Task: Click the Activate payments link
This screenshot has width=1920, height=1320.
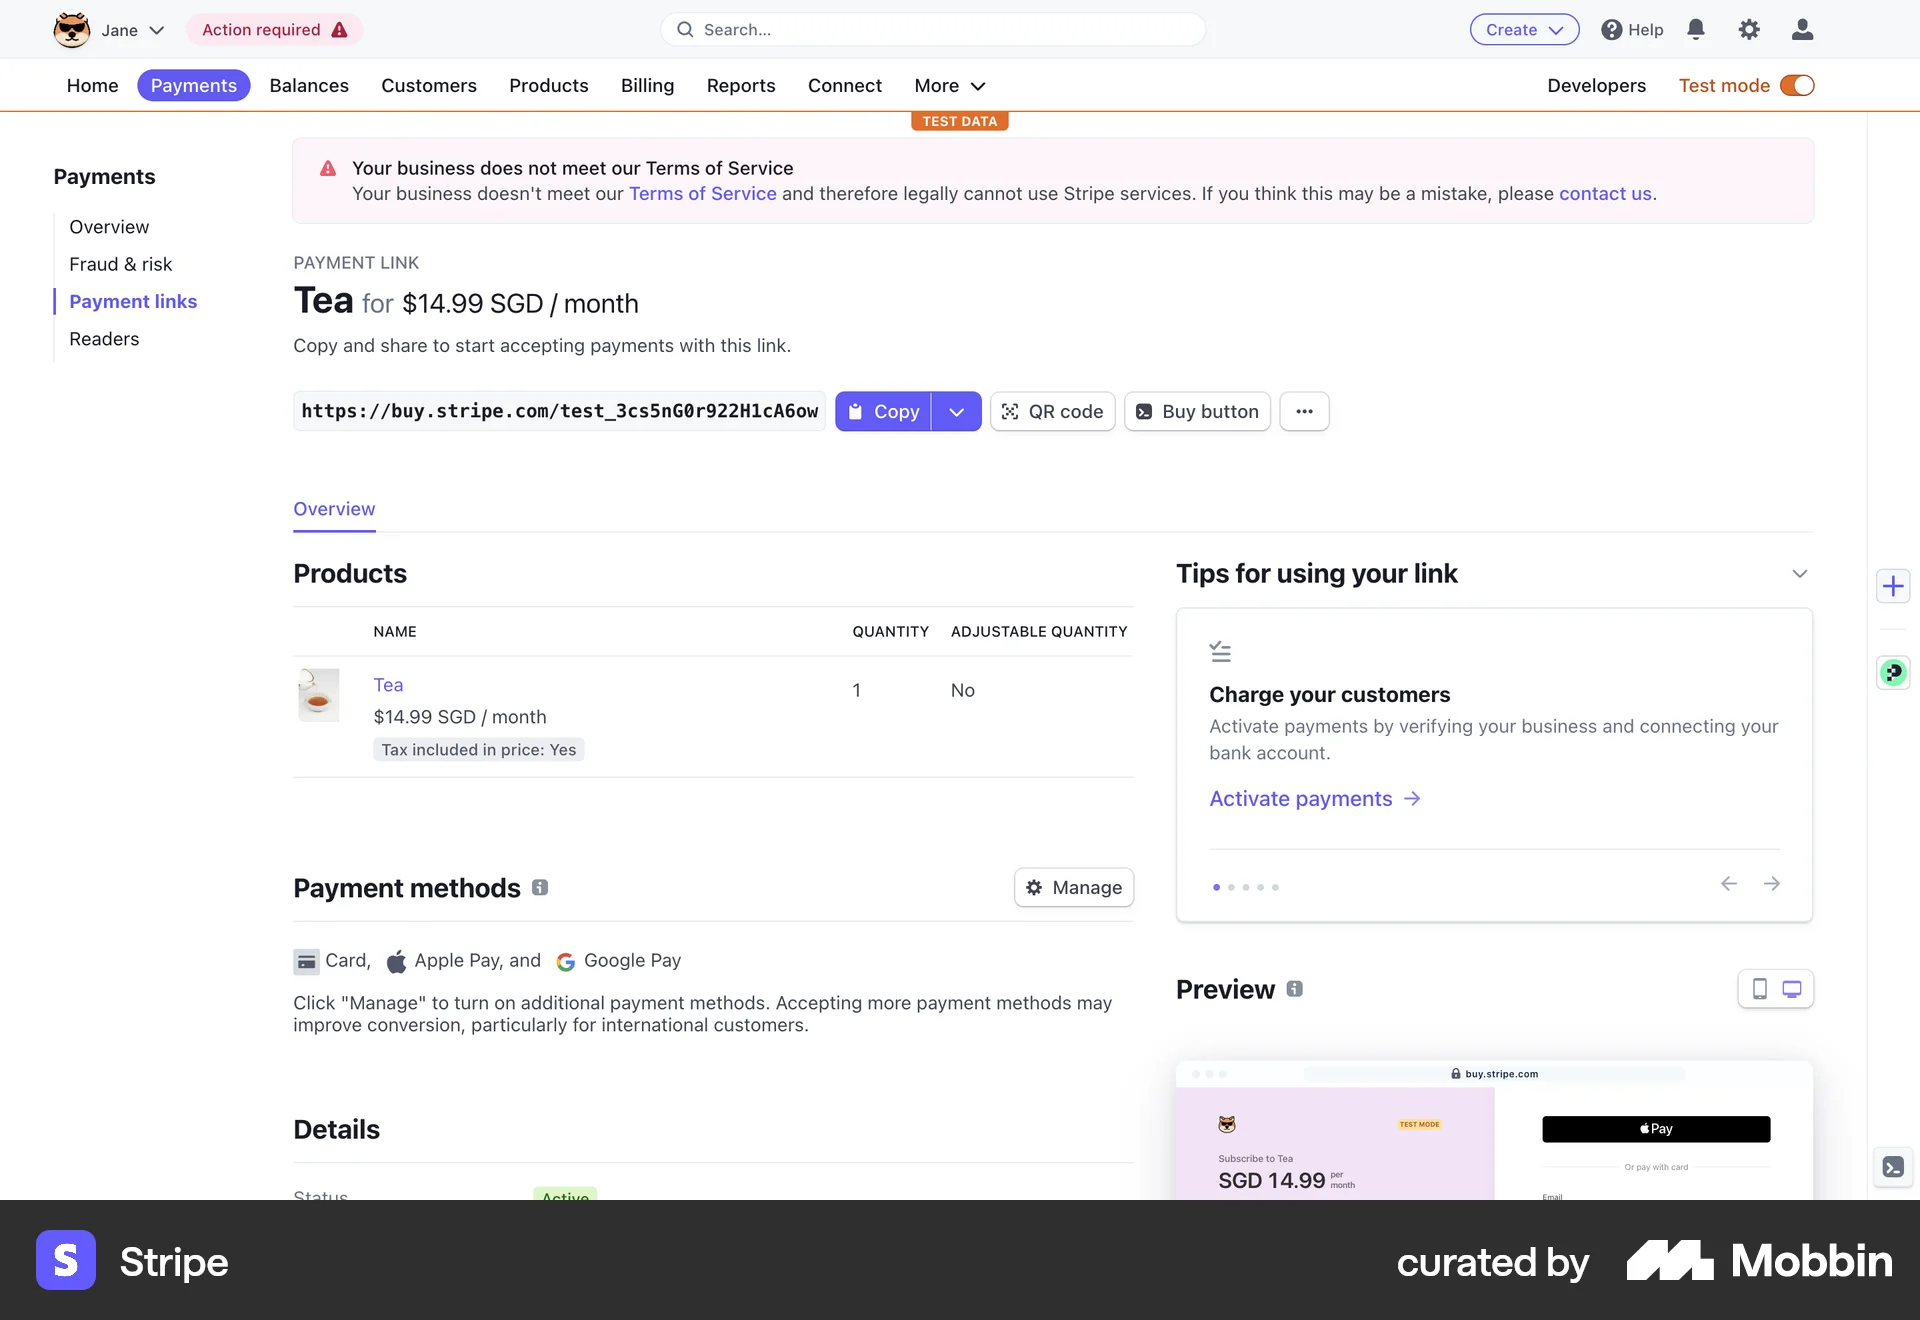Action: pos(1300,798)
